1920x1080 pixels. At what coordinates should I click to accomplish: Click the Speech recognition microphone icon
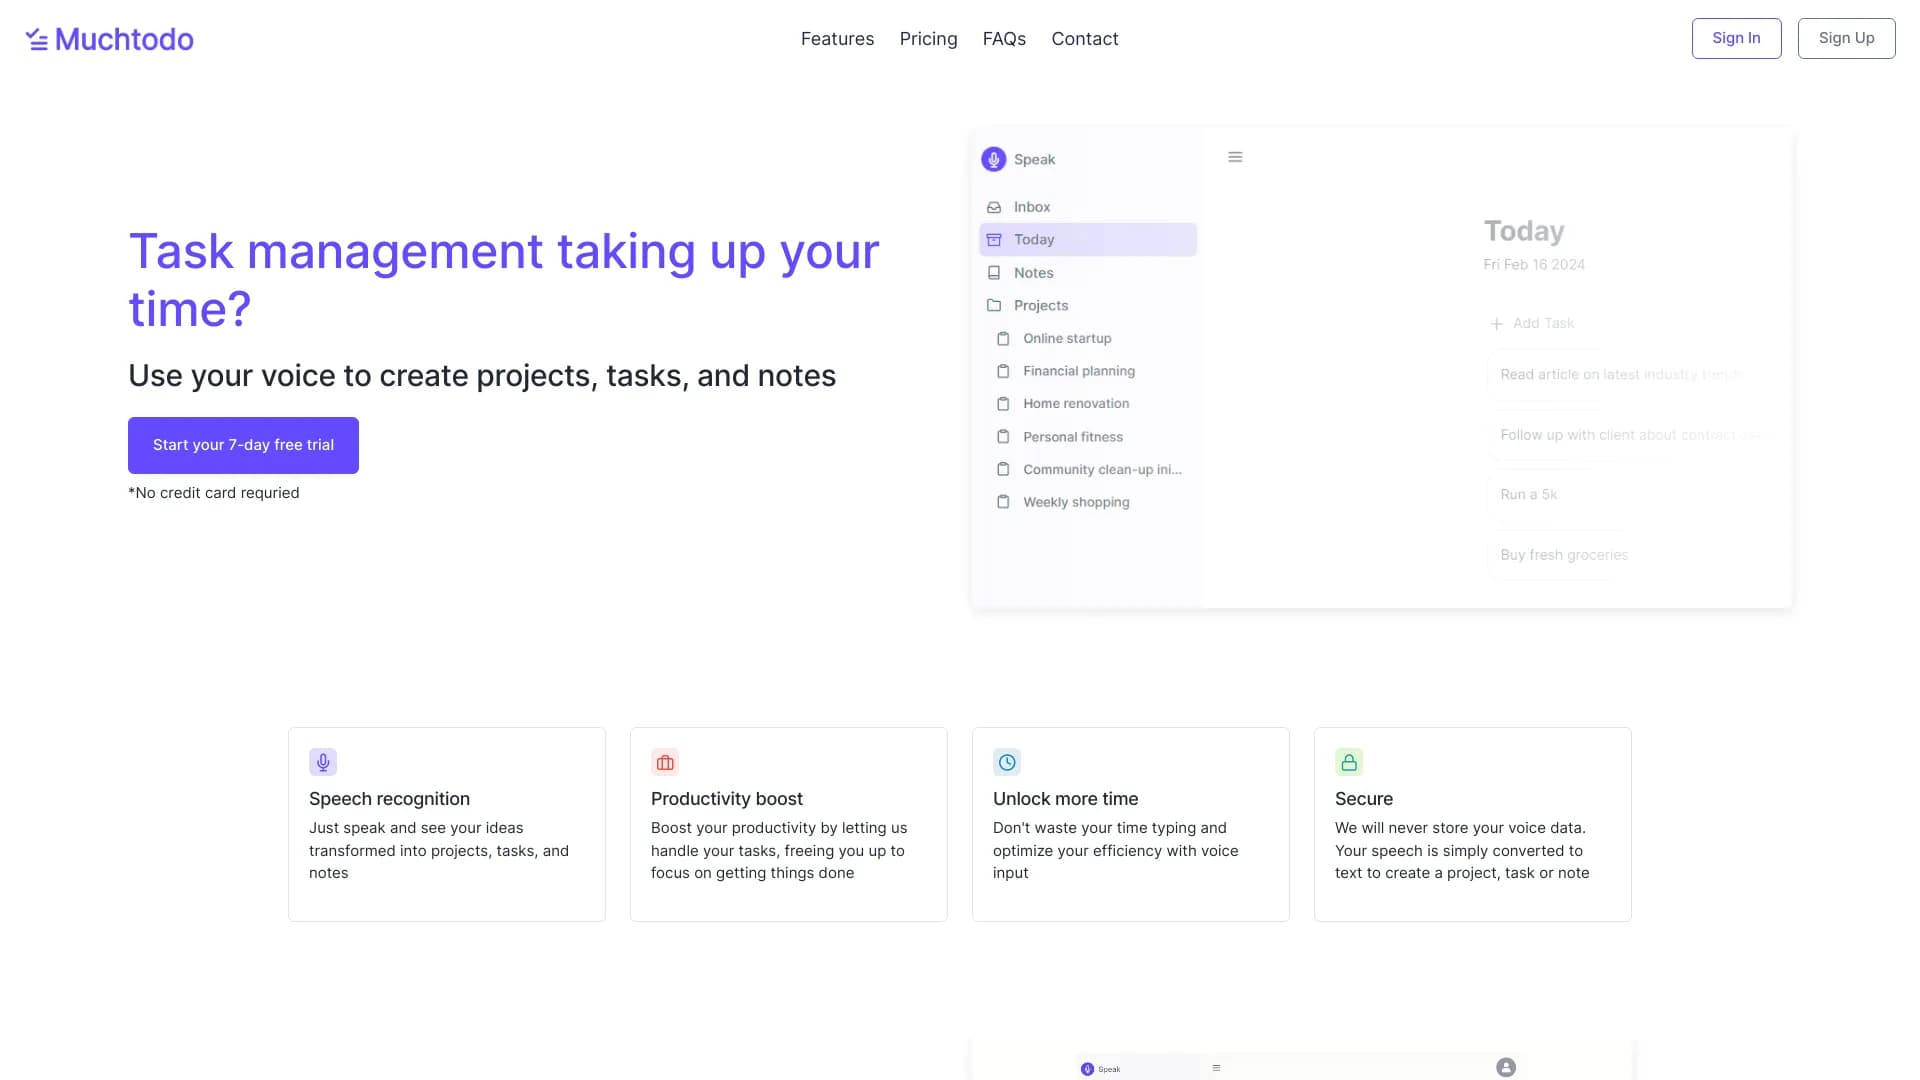point(322,762)
